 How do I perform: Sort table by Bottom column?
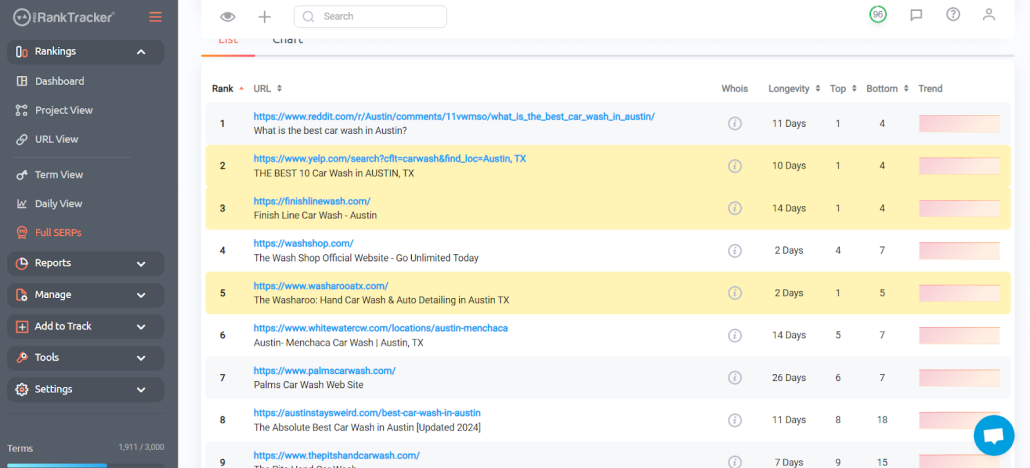point(887,89)
